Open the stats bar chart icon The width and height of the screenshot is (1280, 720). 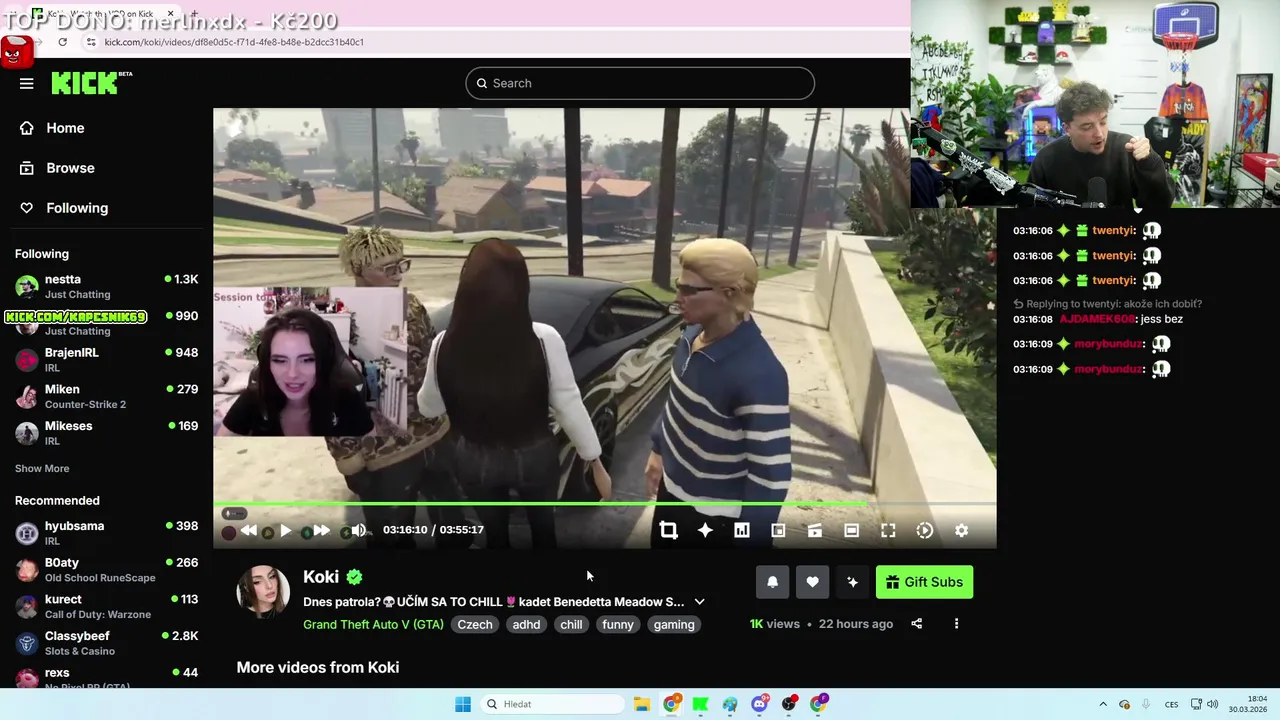742,531
